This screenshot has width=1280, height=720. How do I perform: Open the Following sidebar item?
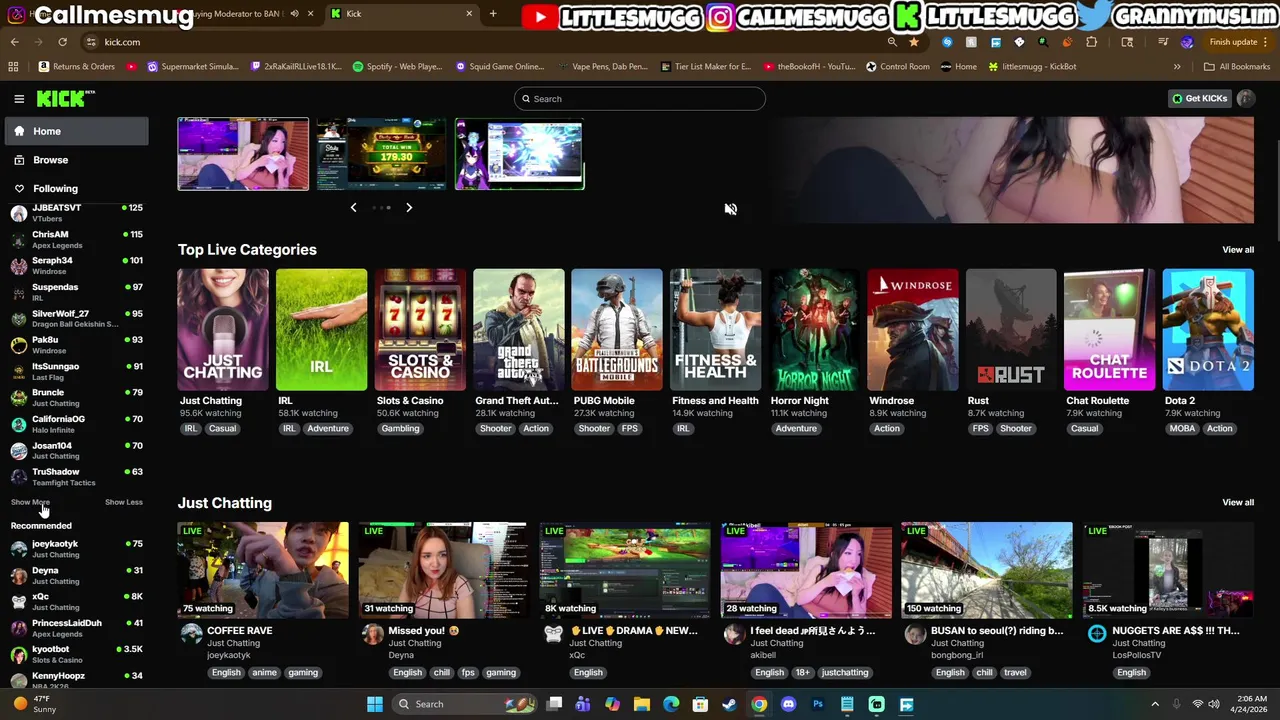pos(76,188)
